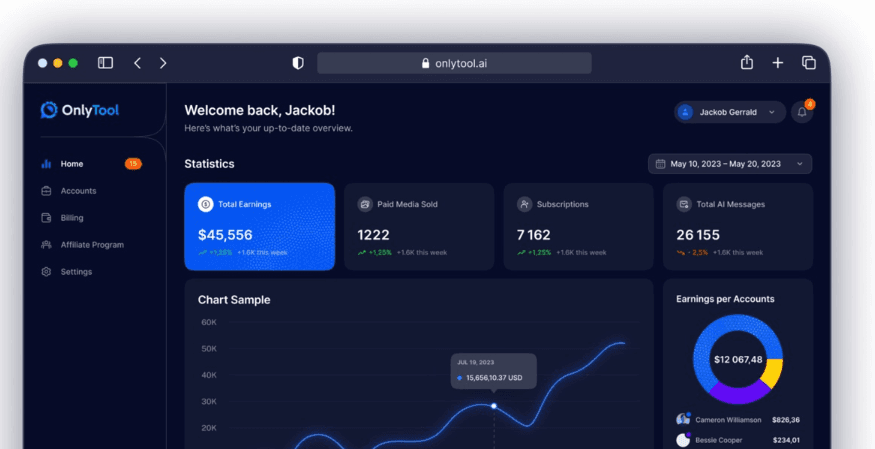Screen dimensions: 875x449
Task: Click the $234,01 earnings value
Action: point(786,440)
